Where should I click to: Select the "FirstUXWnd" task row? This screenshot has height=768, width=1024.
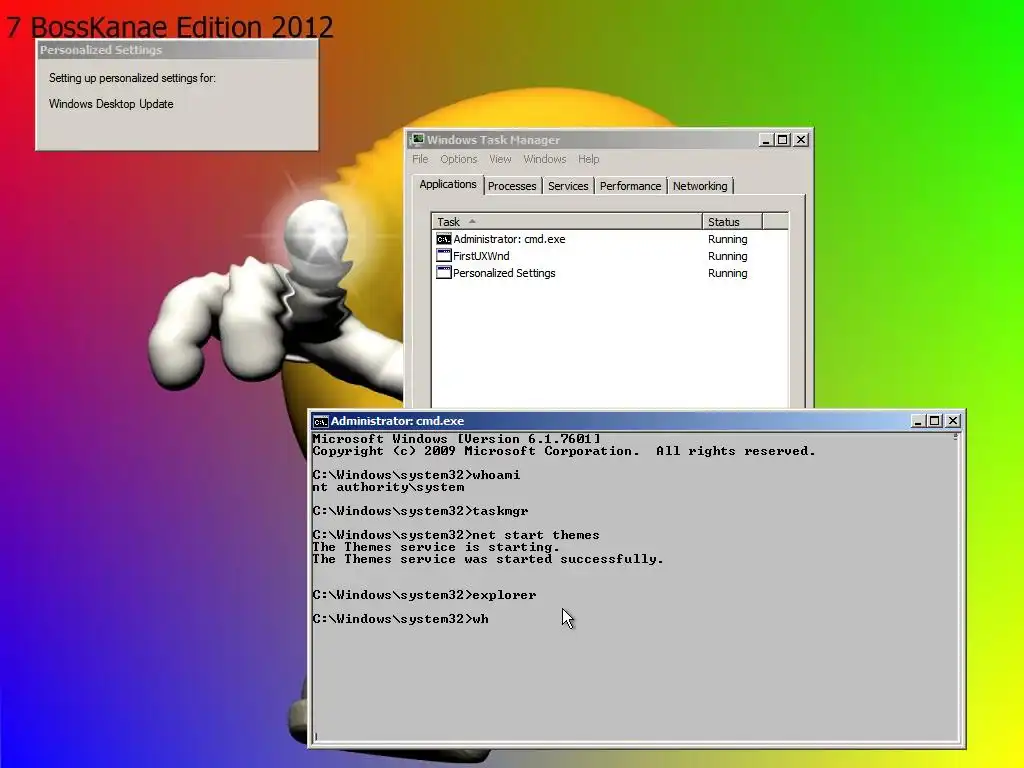pos(610,256)
